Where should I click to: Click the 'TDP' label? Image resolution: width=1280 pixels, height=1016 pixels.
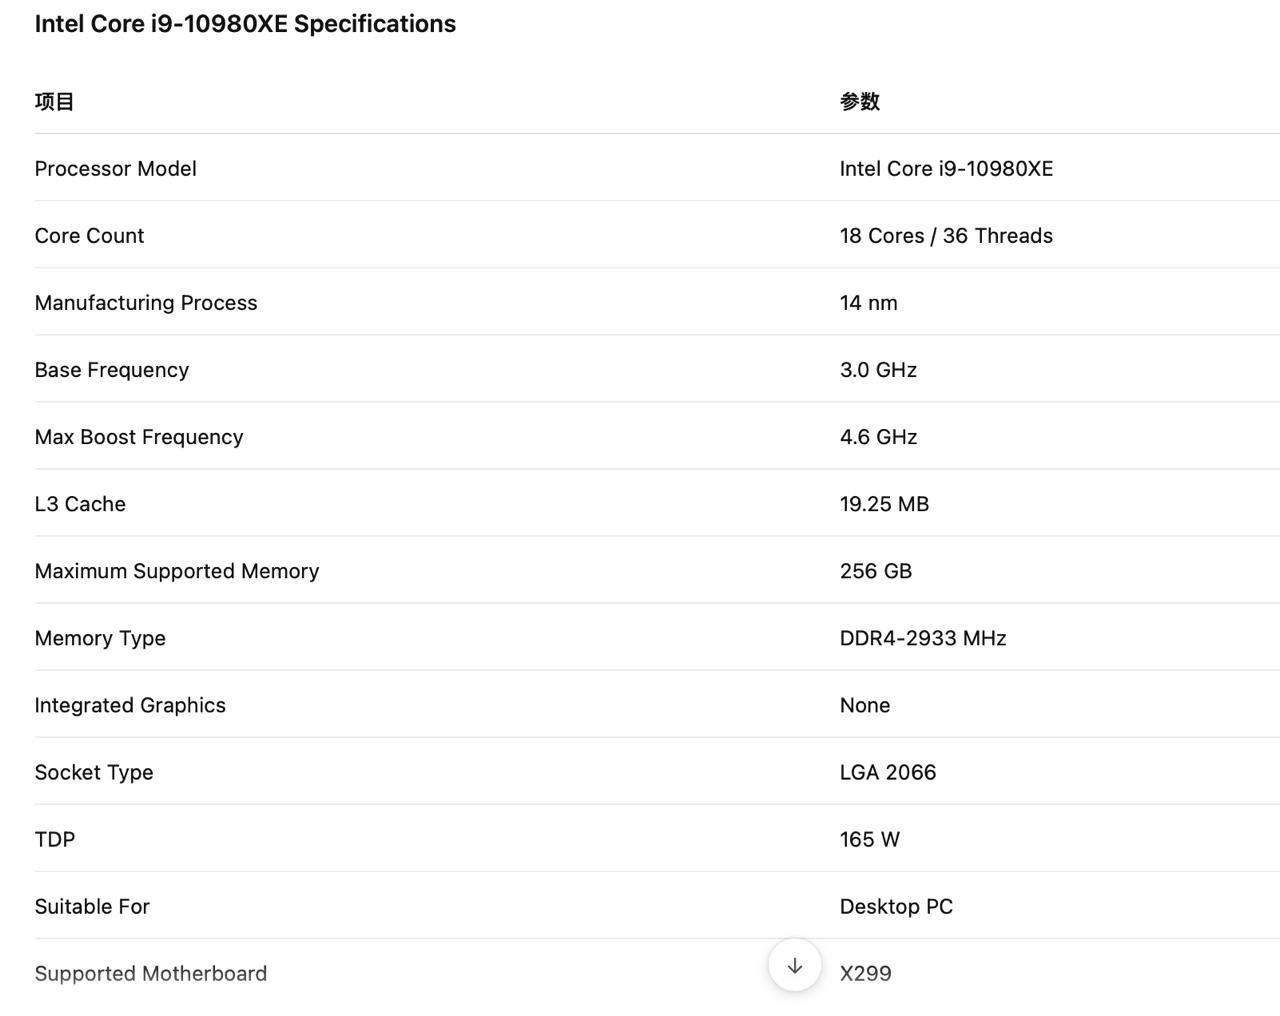point(55,838)
